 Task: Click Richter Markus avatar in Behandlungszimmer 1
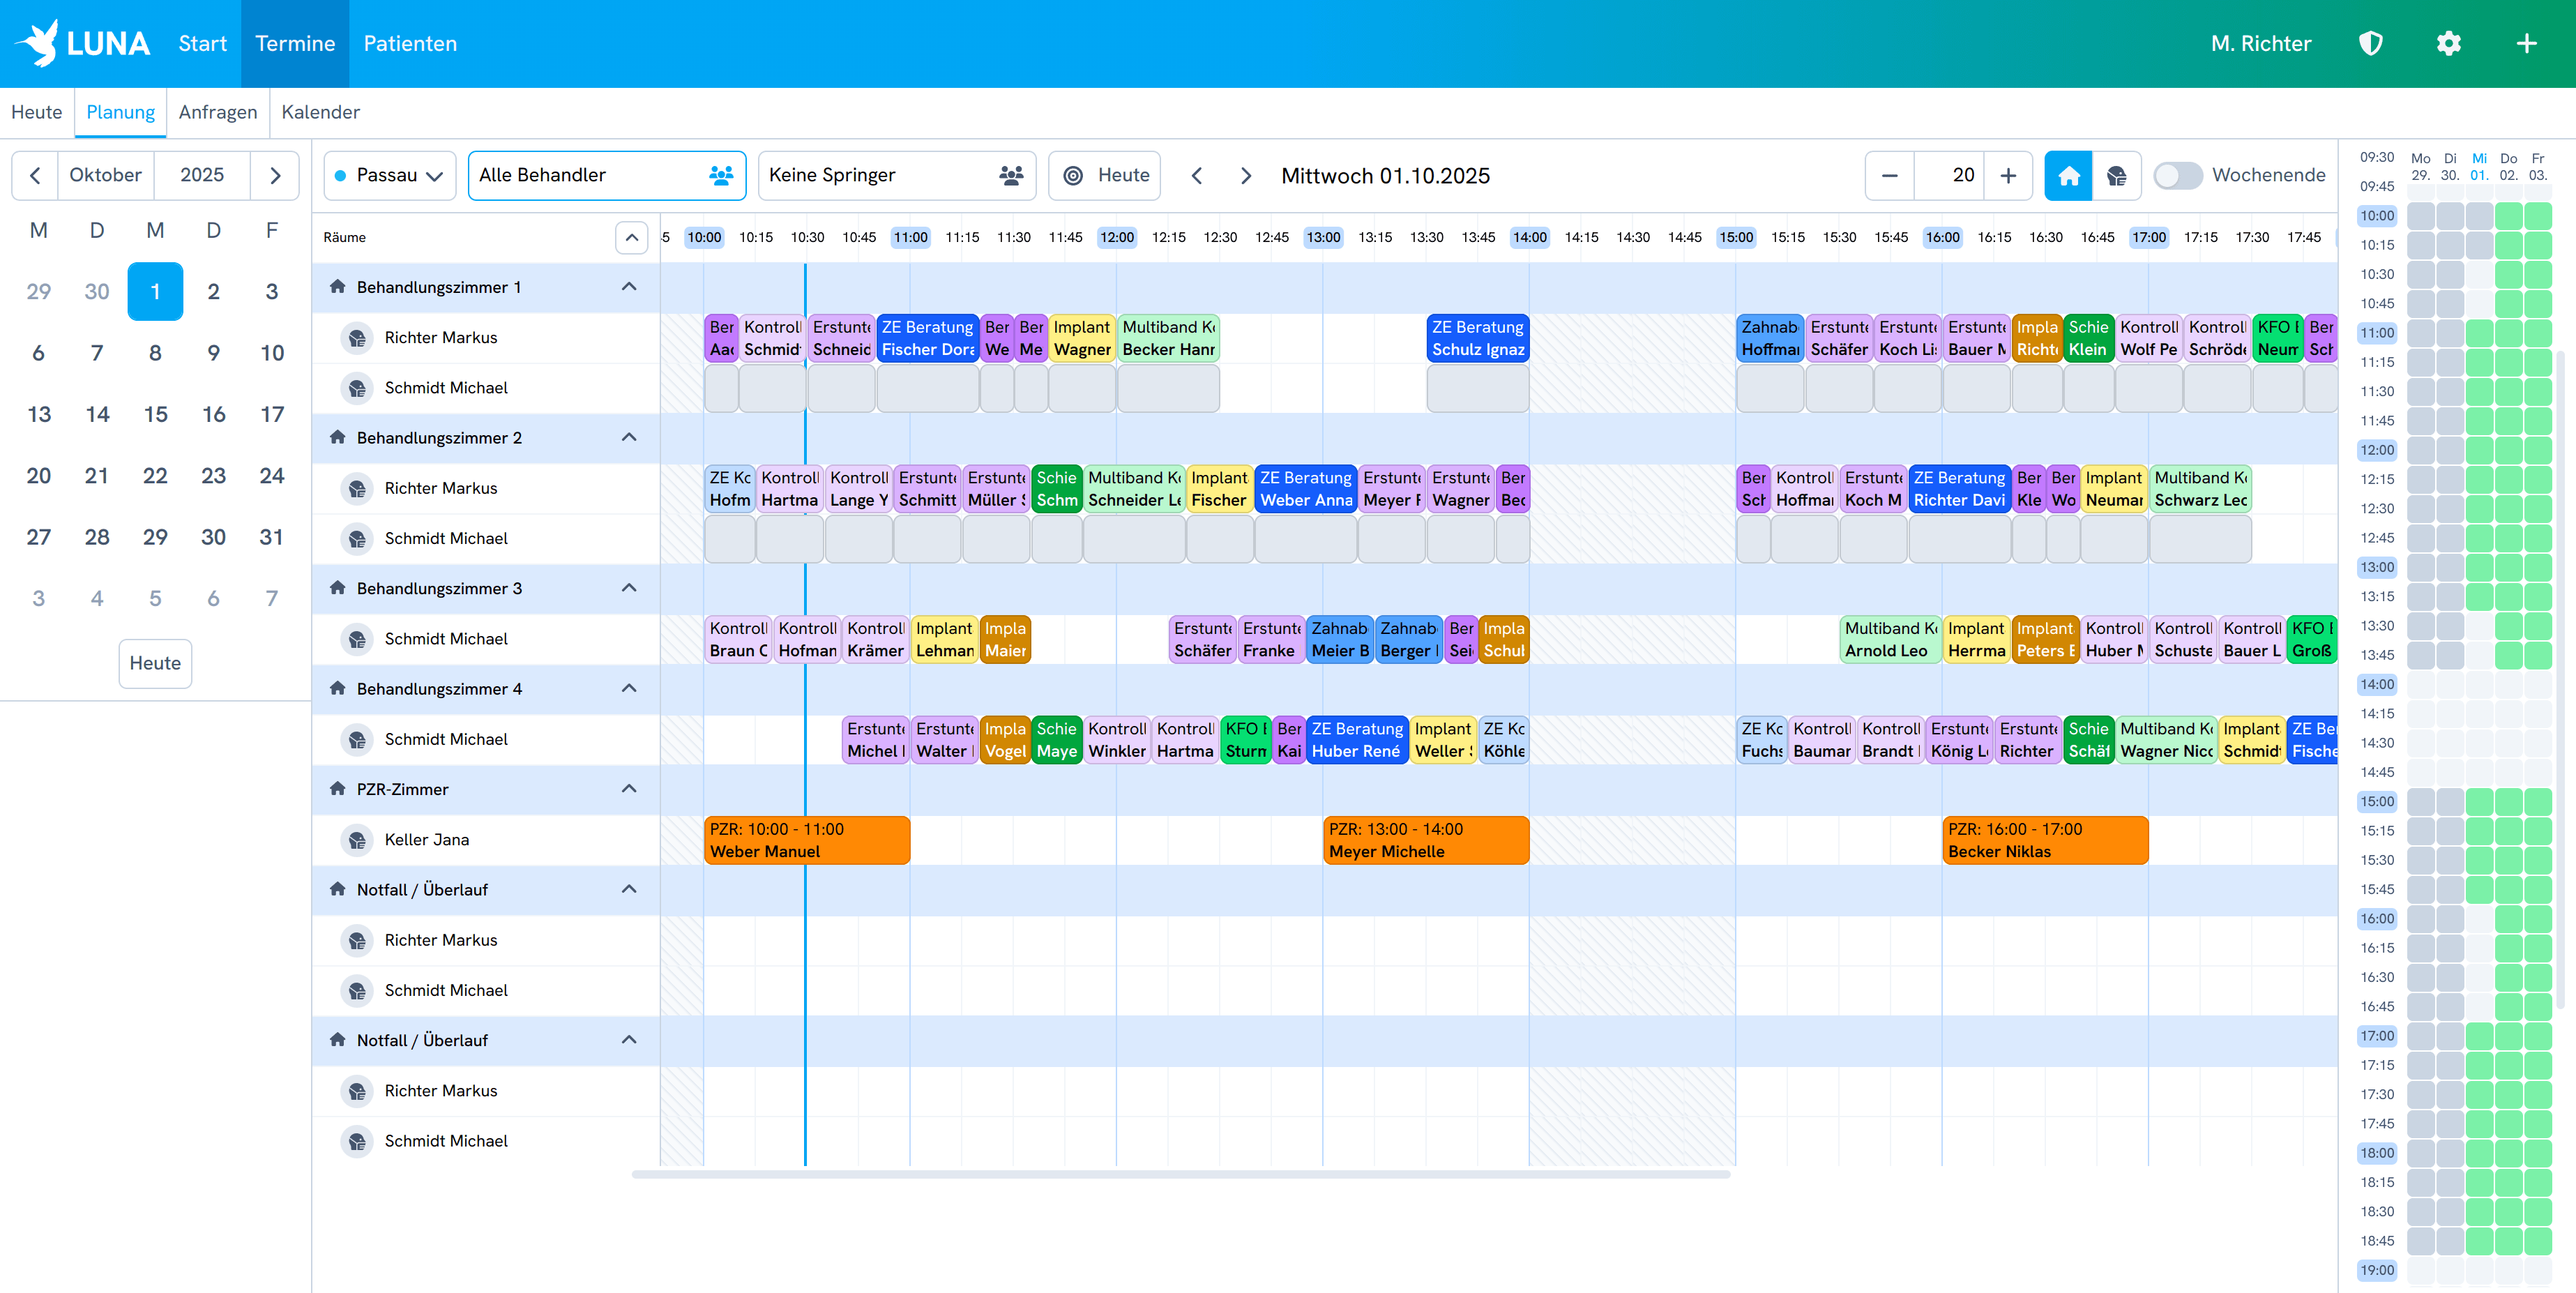tap(357, 337)
